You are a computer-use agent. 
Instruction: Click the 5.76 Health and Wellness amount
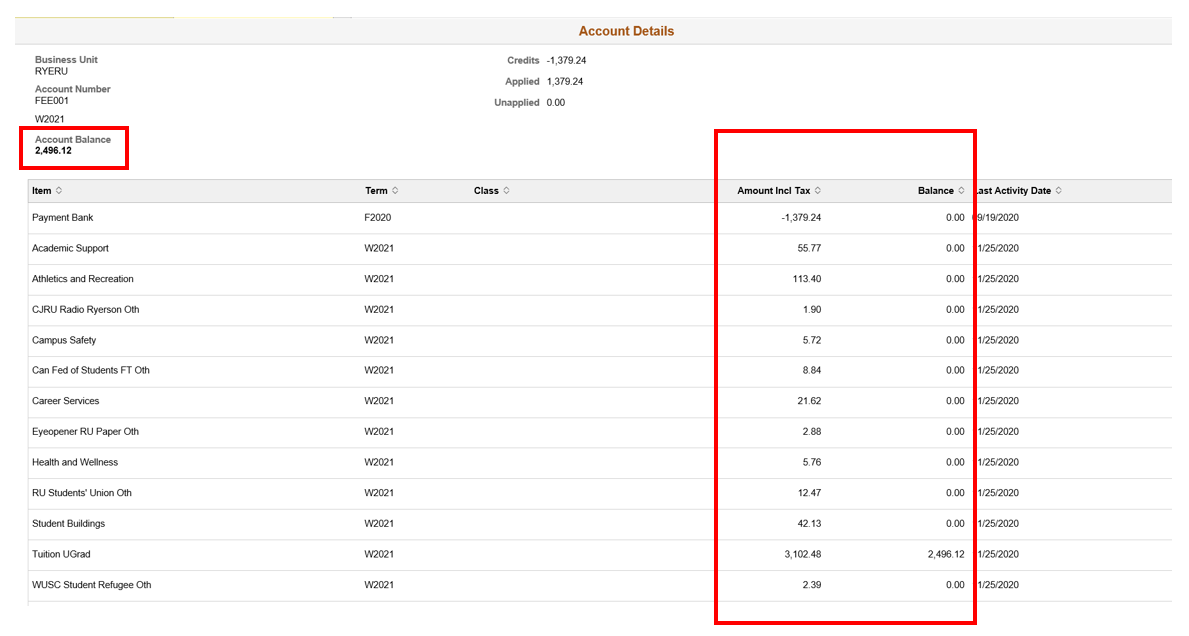tap(811, 462)
